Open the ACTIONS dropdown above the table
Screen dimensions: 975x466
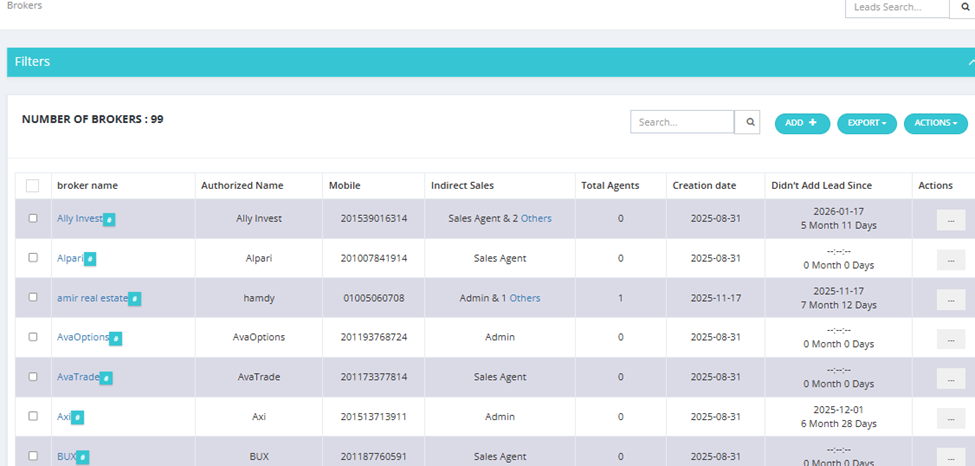tap(935, 123)
